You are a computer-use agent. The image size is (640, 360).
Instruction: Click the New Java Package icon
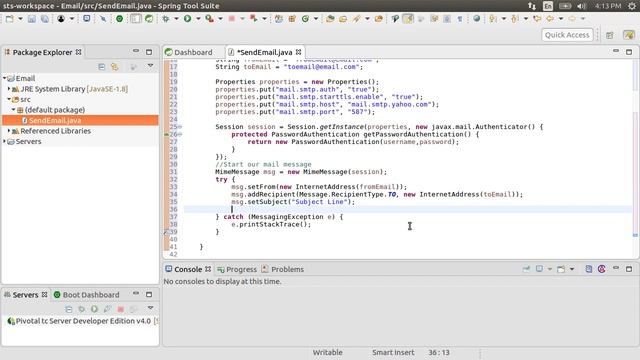pyautogui.click(x=292, y=19)
